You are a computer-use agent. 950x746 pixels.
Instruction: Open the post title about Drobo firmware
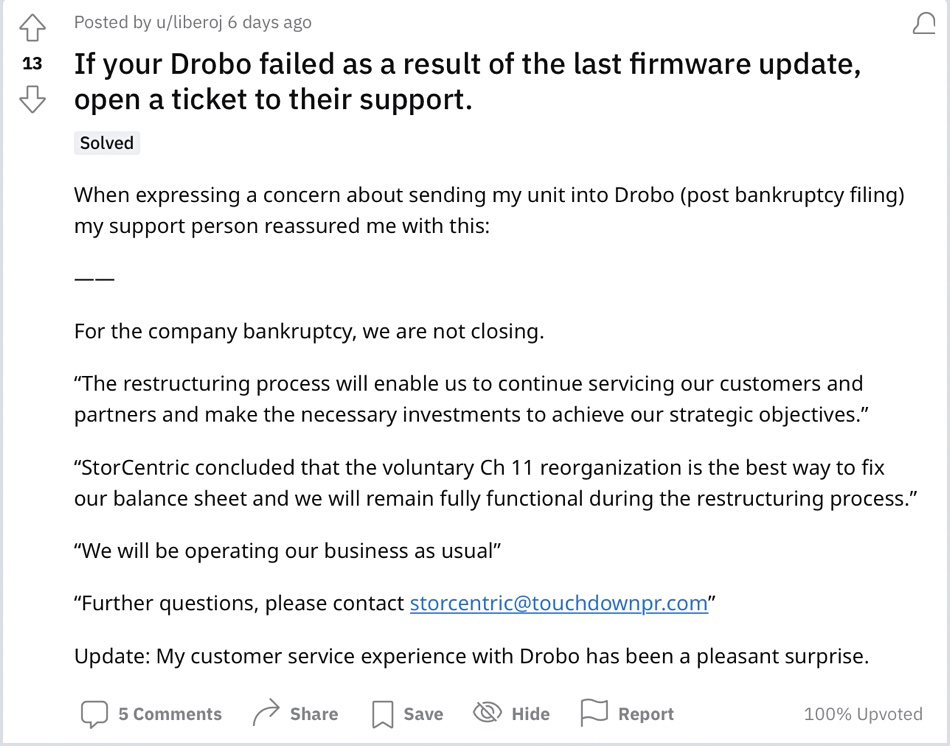pos(467,81)
